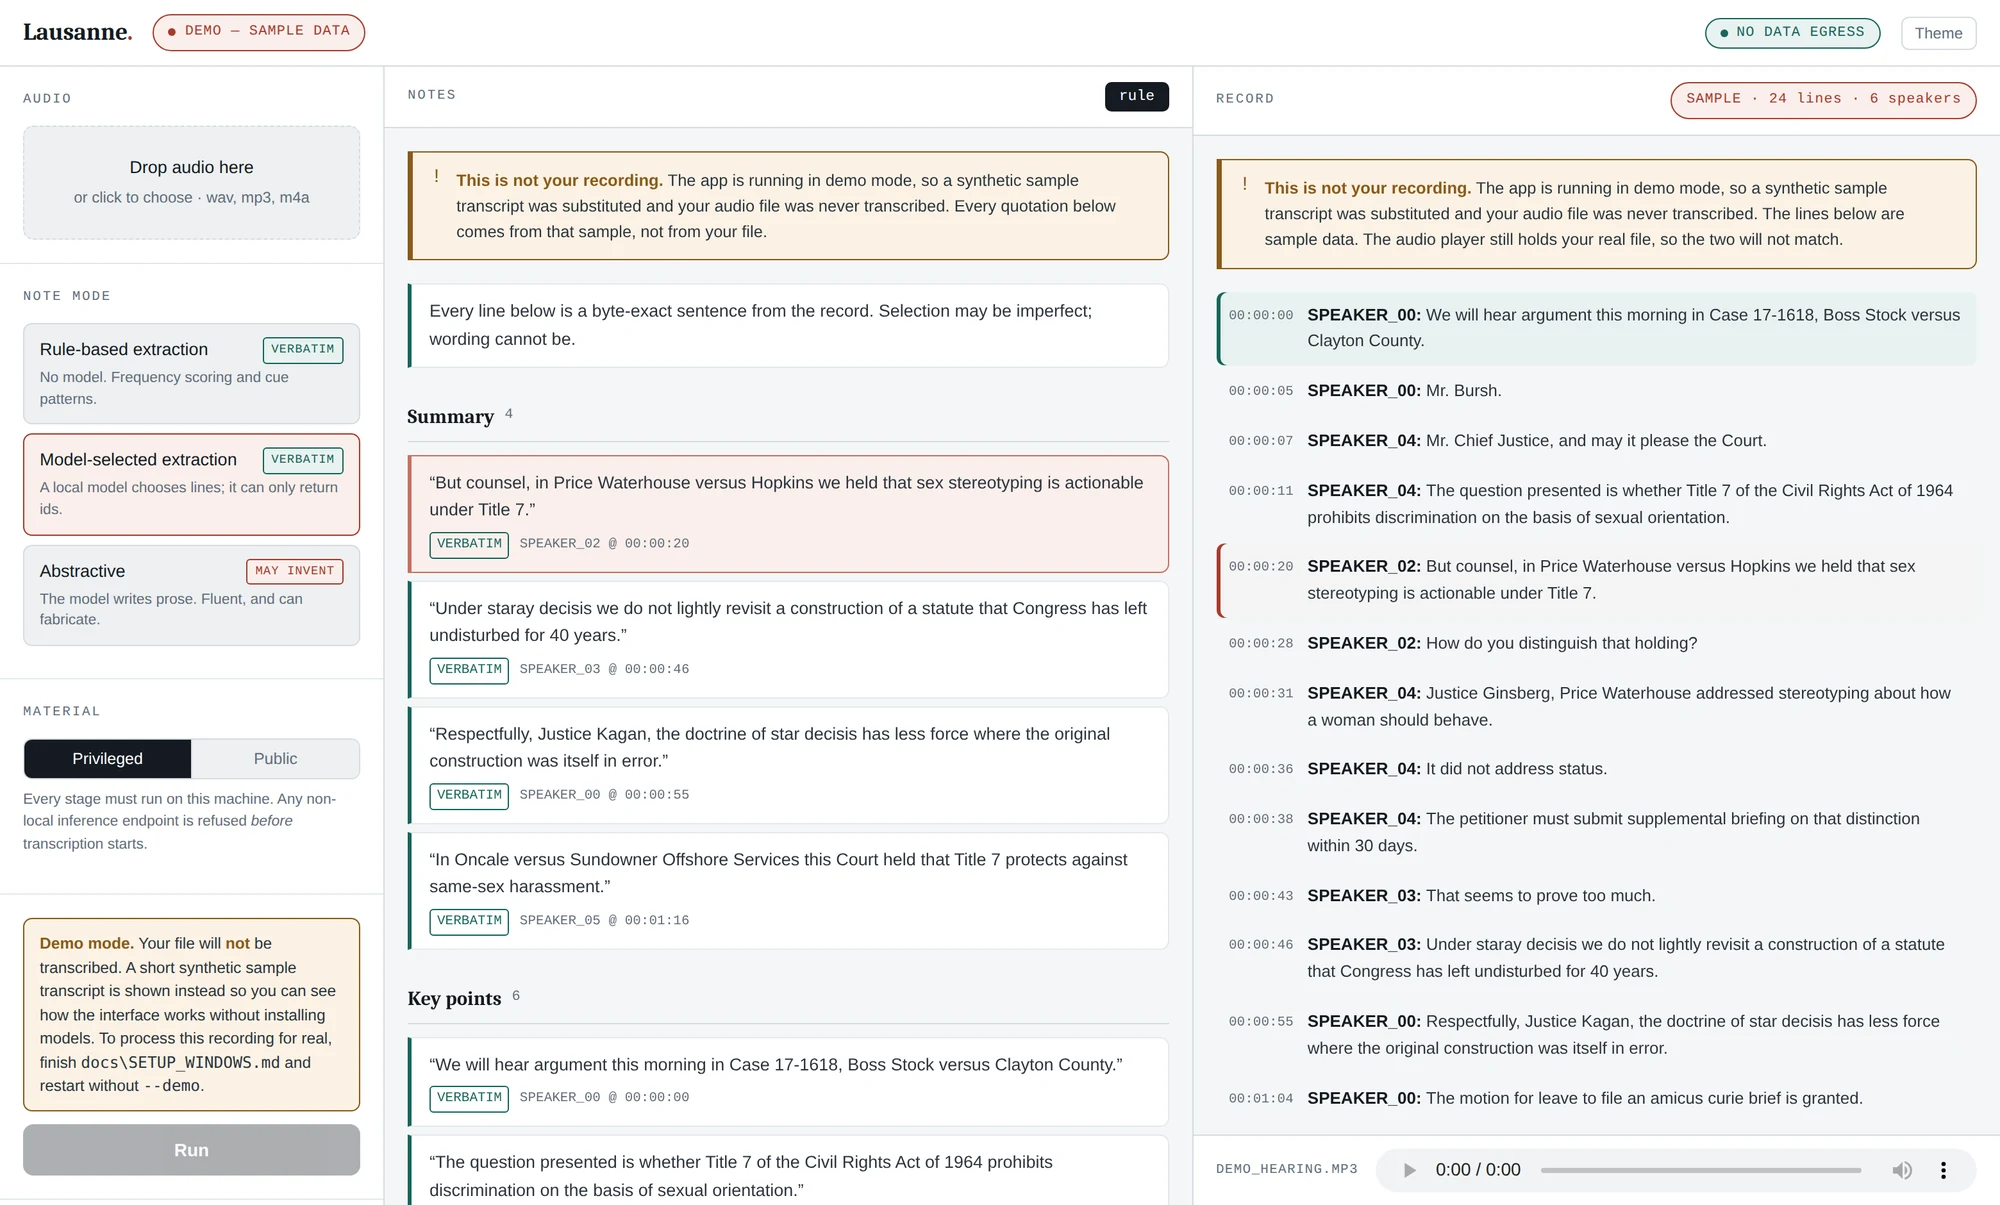Viewport: 2000px width, 1205px height.
Task: Click the DEMO_HEARING.MP3 file name
Action: click(1286, 1169)
